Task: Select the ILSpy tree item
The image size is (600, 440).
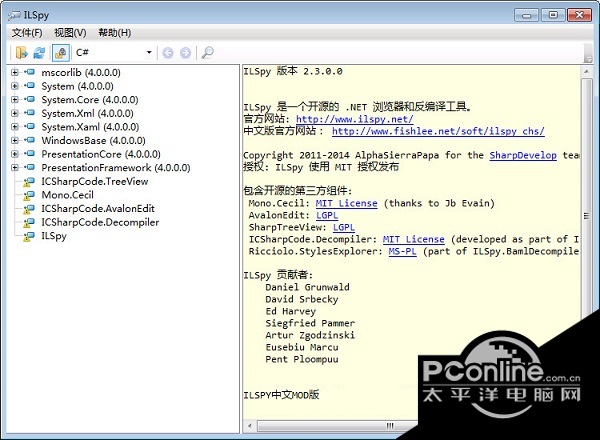Action: tap(54, 236)
